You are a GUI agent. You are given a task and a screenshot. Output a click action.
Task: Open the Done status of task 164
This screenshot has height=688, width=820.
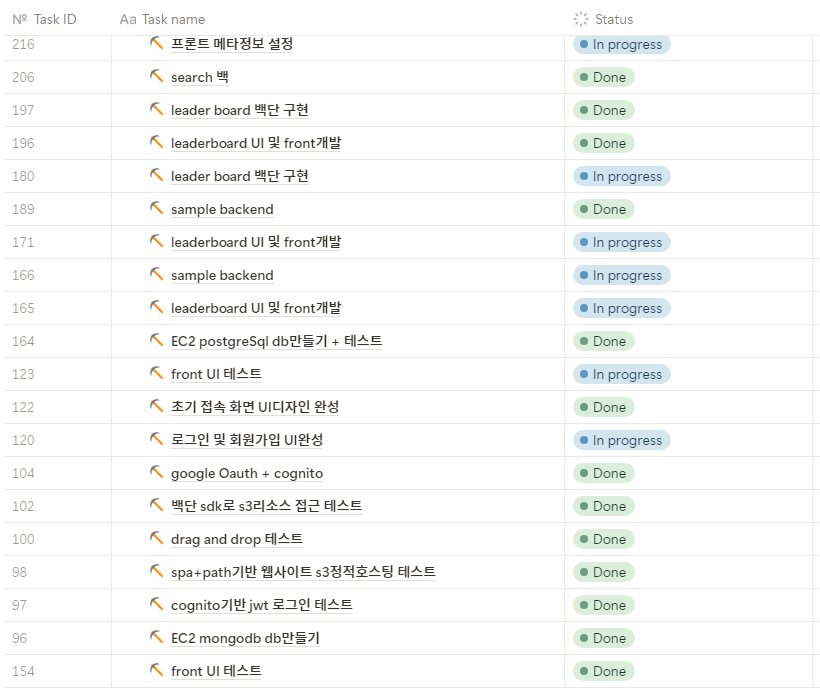pyautogui.click(x=603, y=341)
